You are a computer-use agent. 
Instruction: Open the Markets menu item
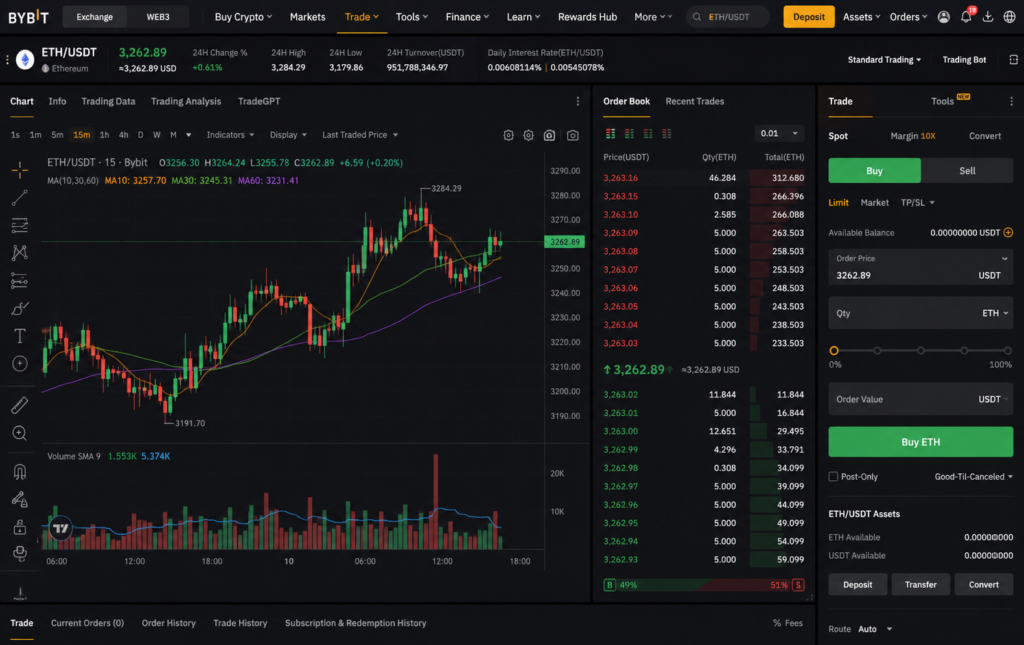pyautogui.click(x=308, y=17)
